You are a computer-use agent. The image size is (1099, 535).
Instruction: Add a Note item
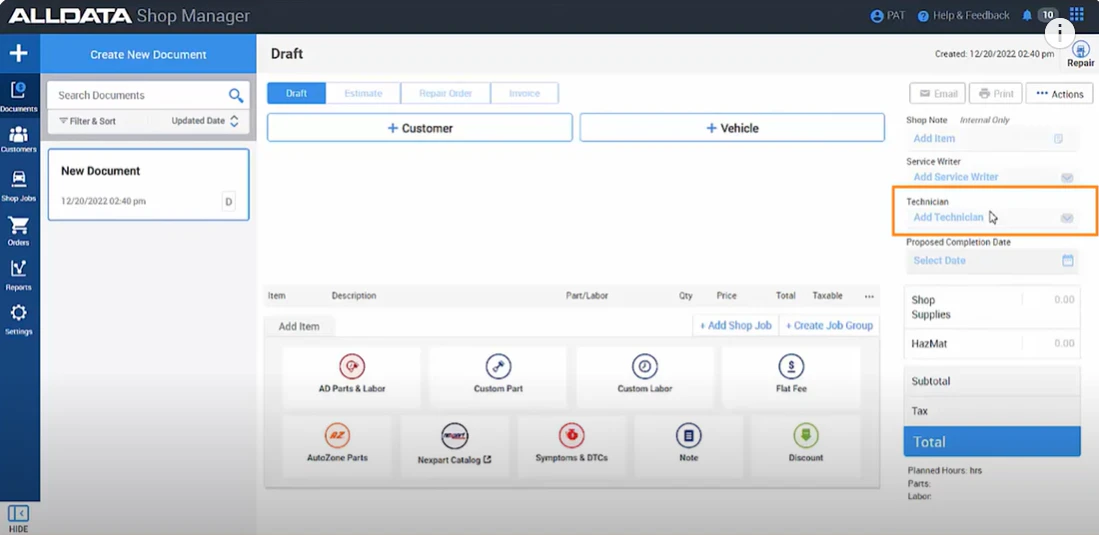point(689,445)
